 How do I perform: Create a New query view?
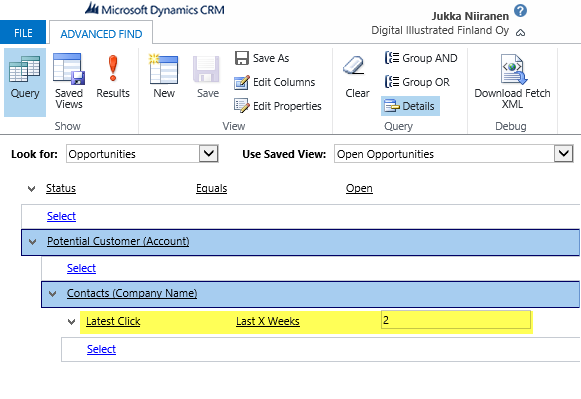(x=164, y=77)
